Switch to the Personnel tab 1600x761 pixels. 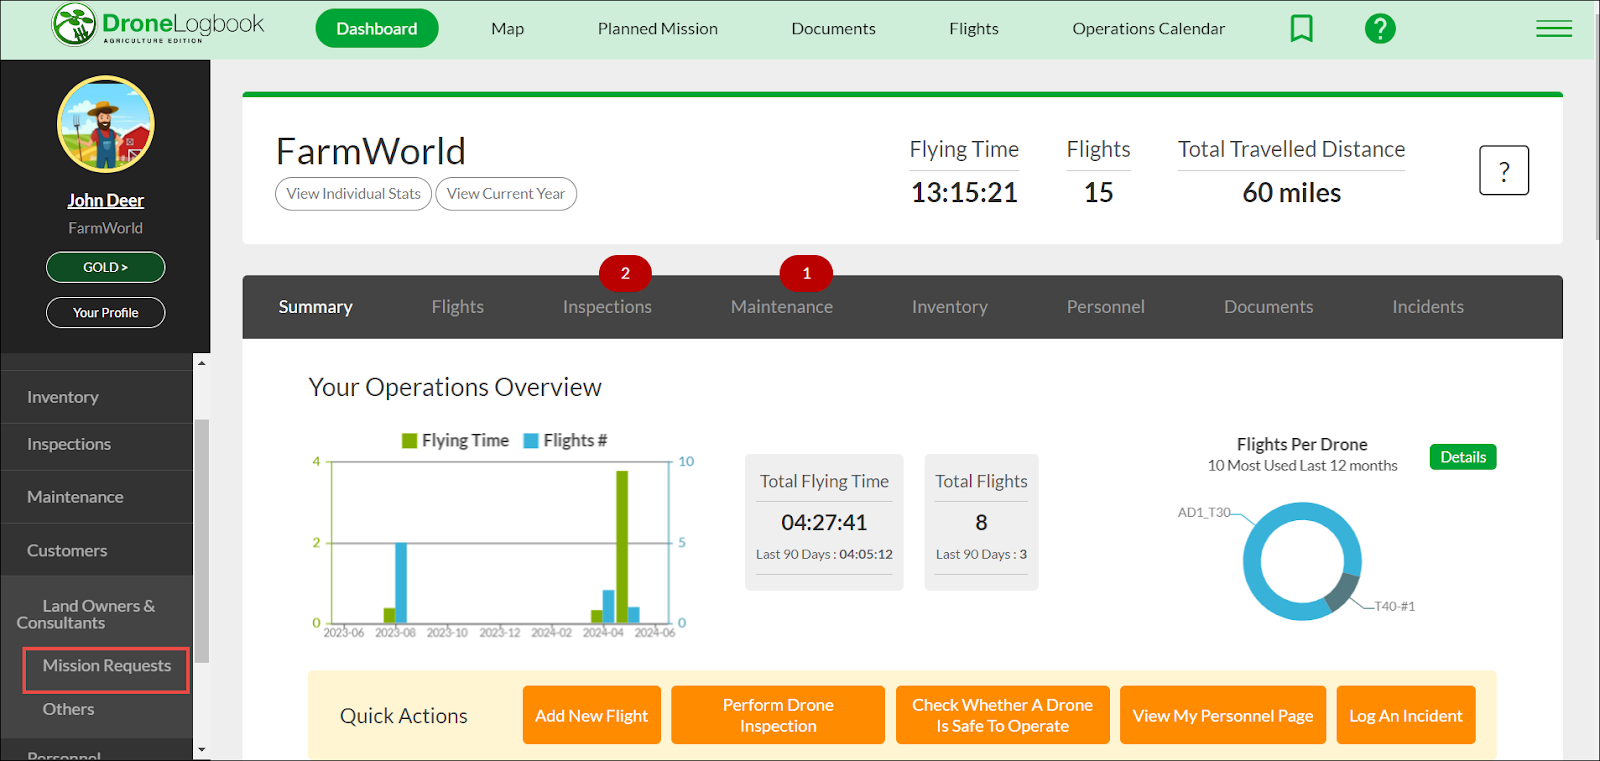pyautogui.click(x=1106, y=307)
